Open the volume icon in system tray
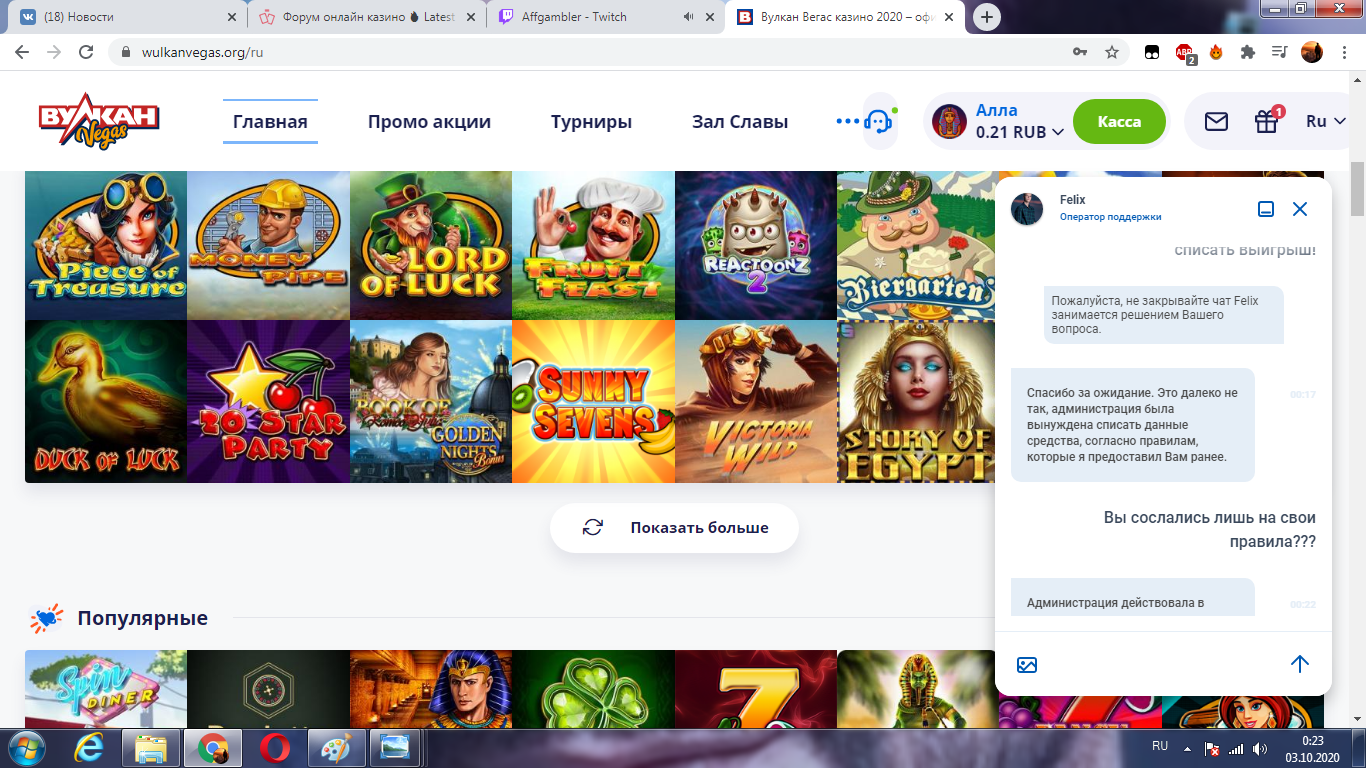 pos(1259,748)
